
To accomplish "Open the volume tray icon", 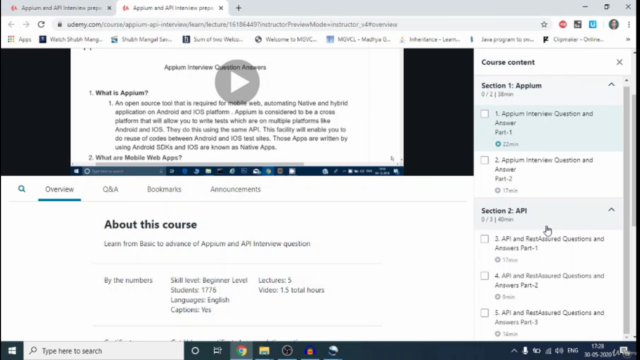I will click(x=559, y=351).
